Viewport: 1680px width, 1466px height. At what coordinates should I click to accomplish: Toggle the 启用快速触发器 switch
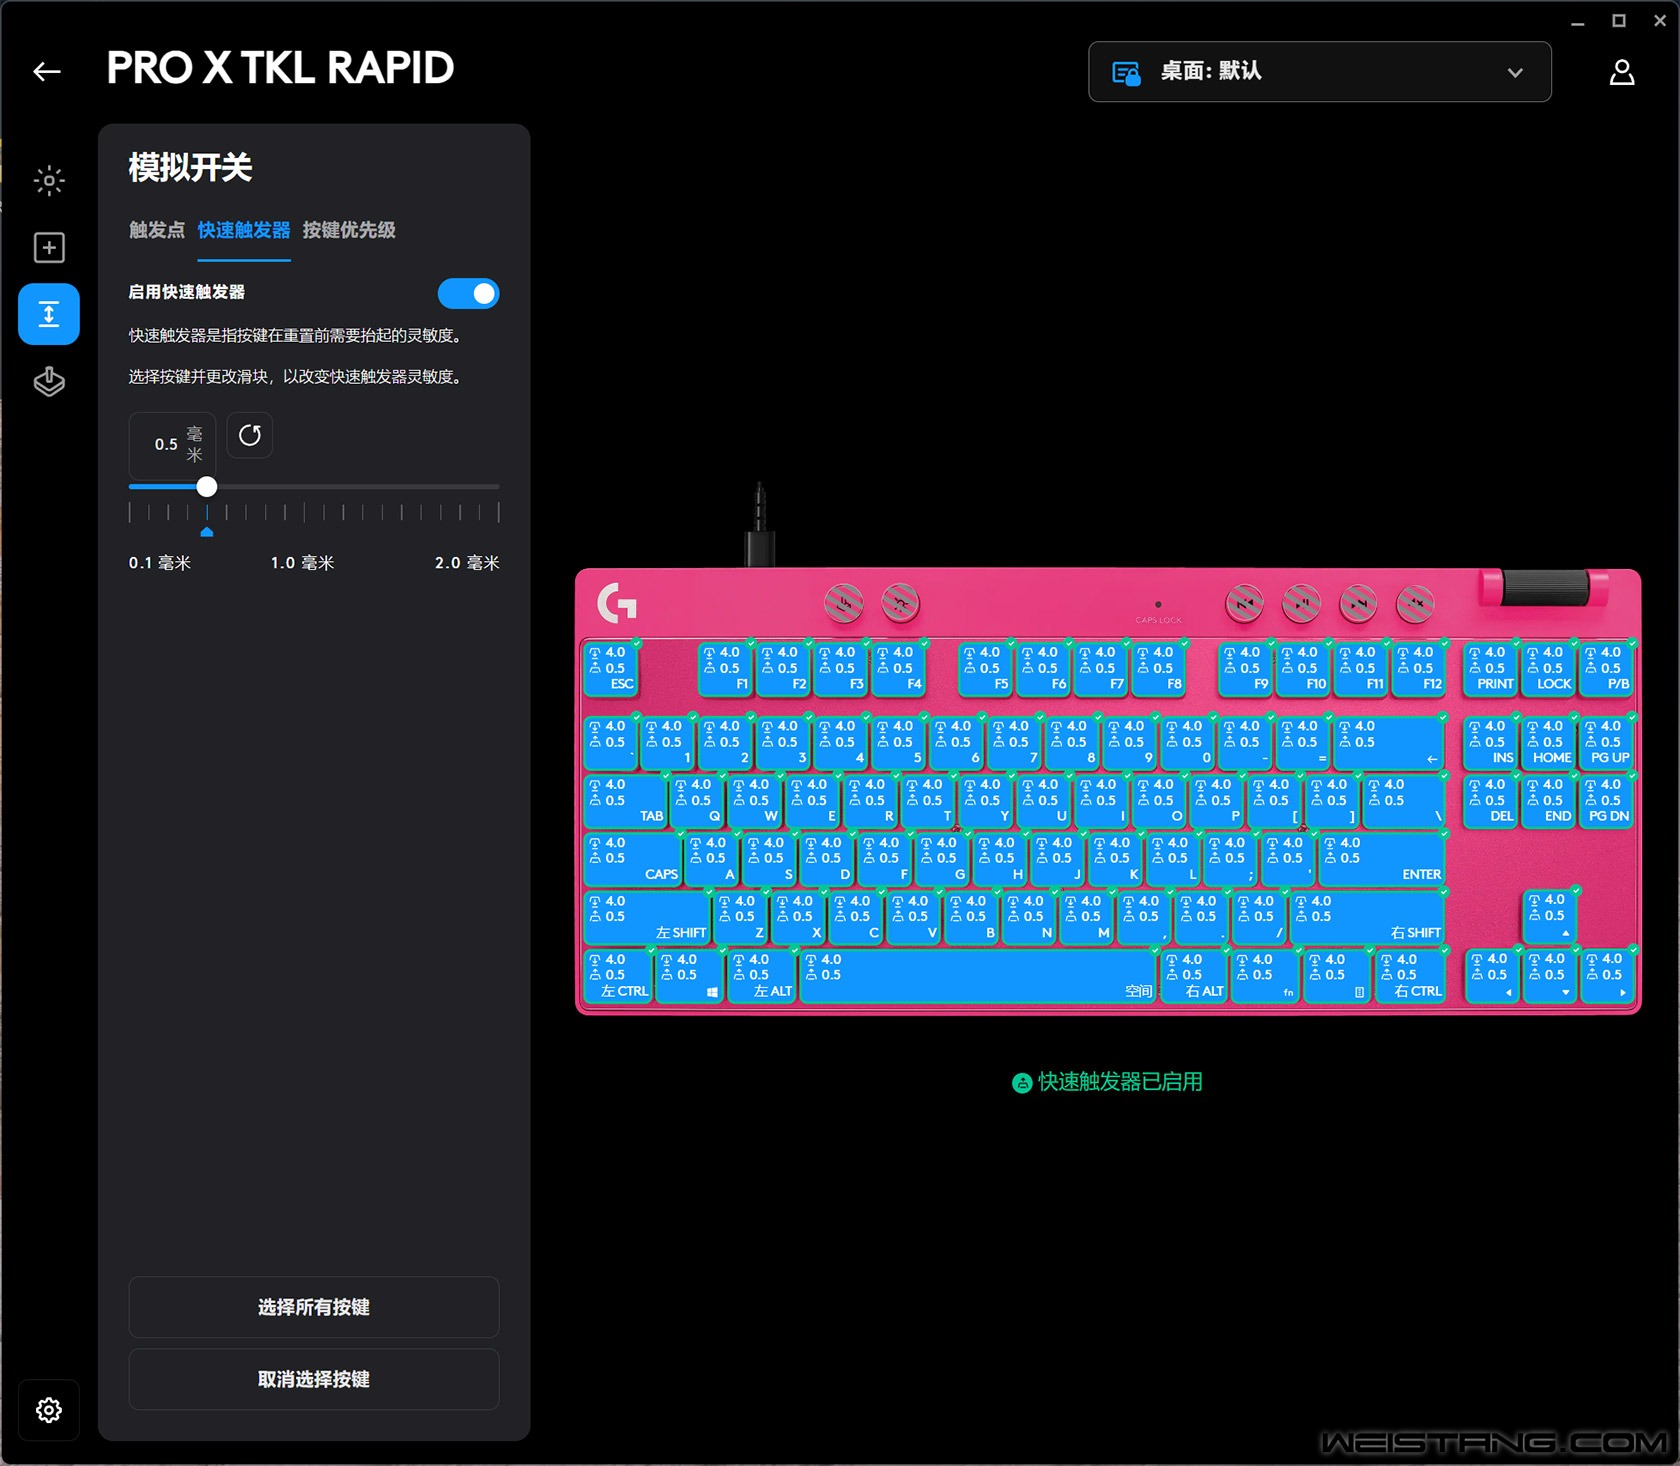(468, 293)
